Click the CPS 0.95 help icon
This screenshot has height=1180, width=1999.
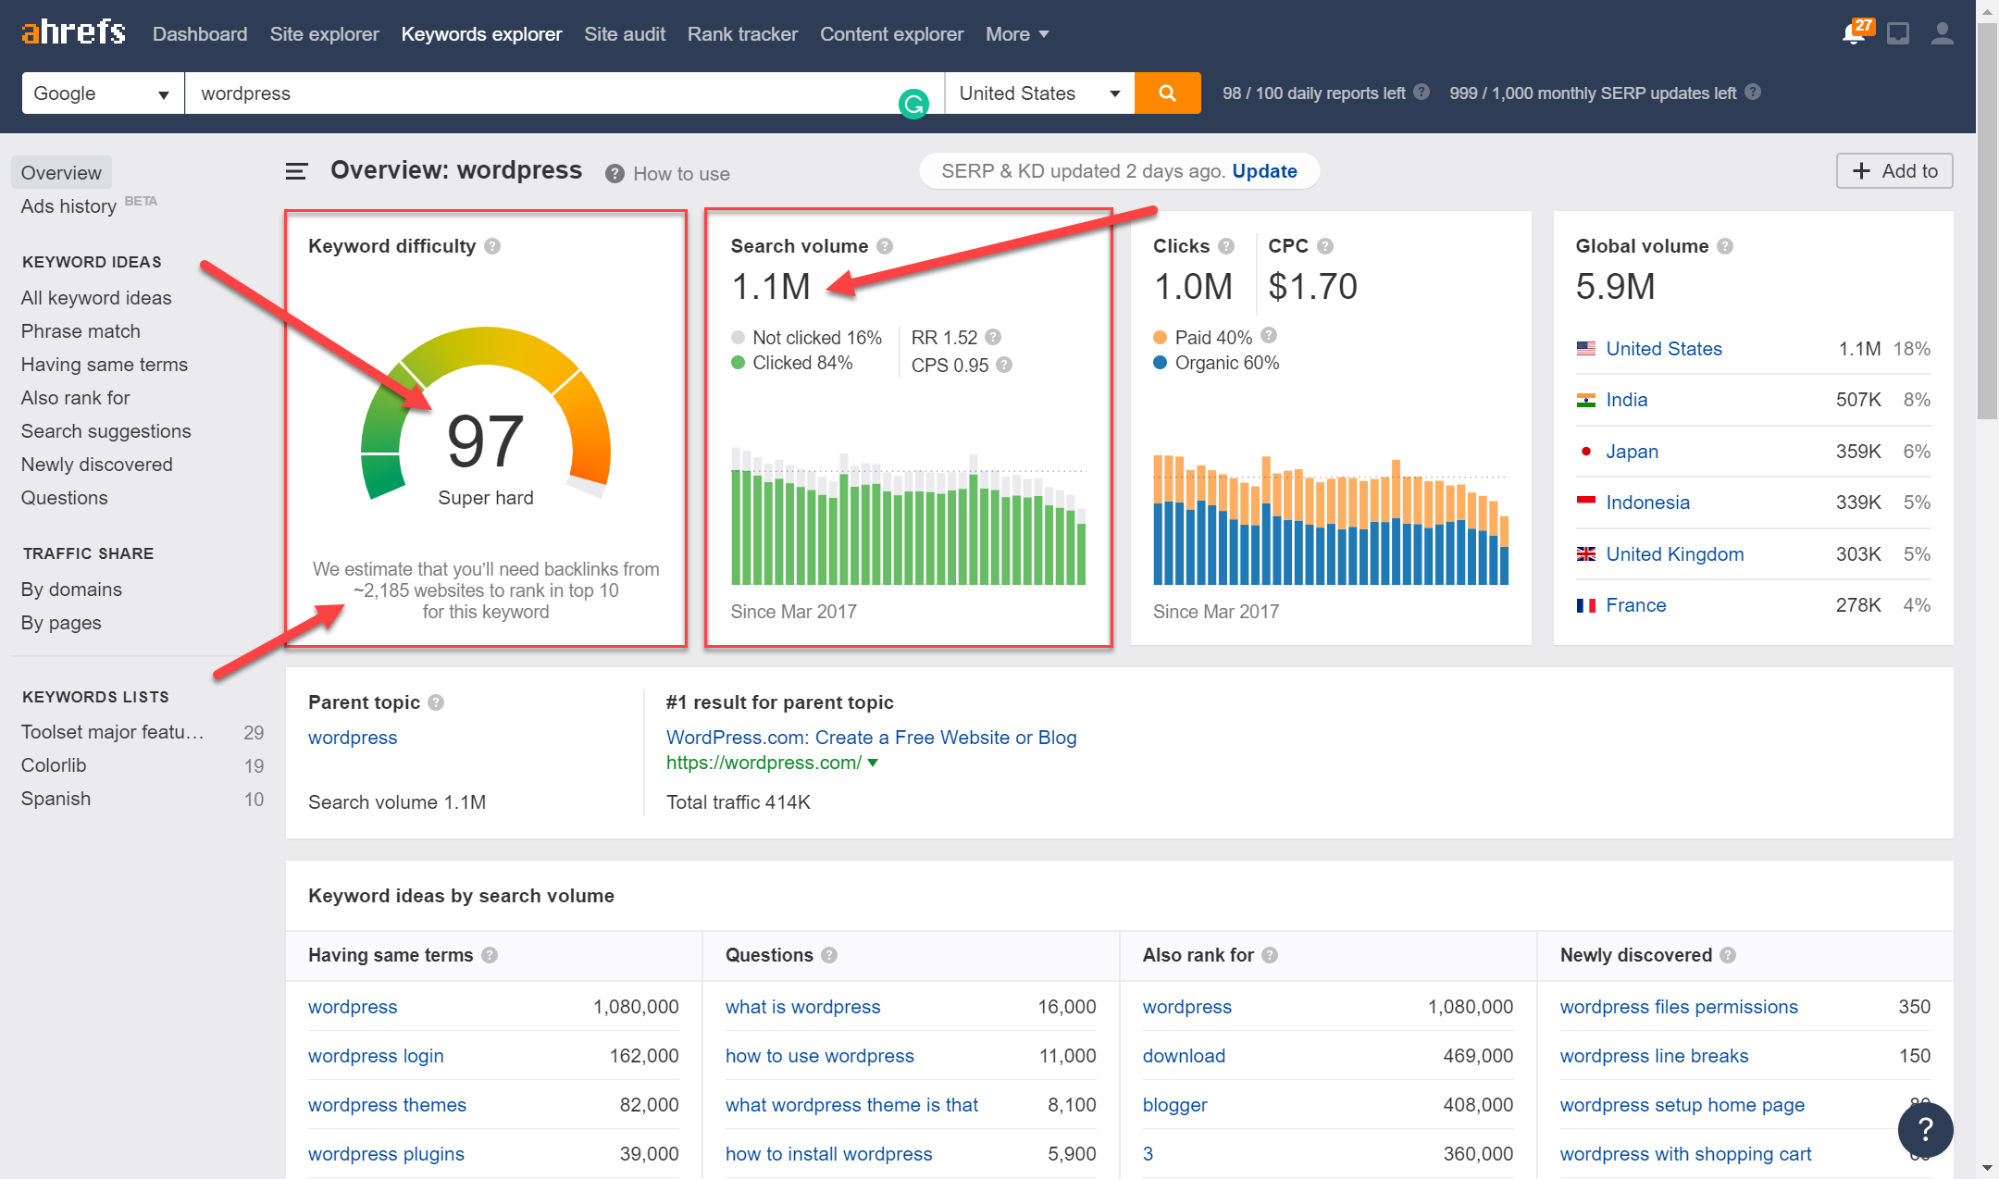pos(1004,365)
